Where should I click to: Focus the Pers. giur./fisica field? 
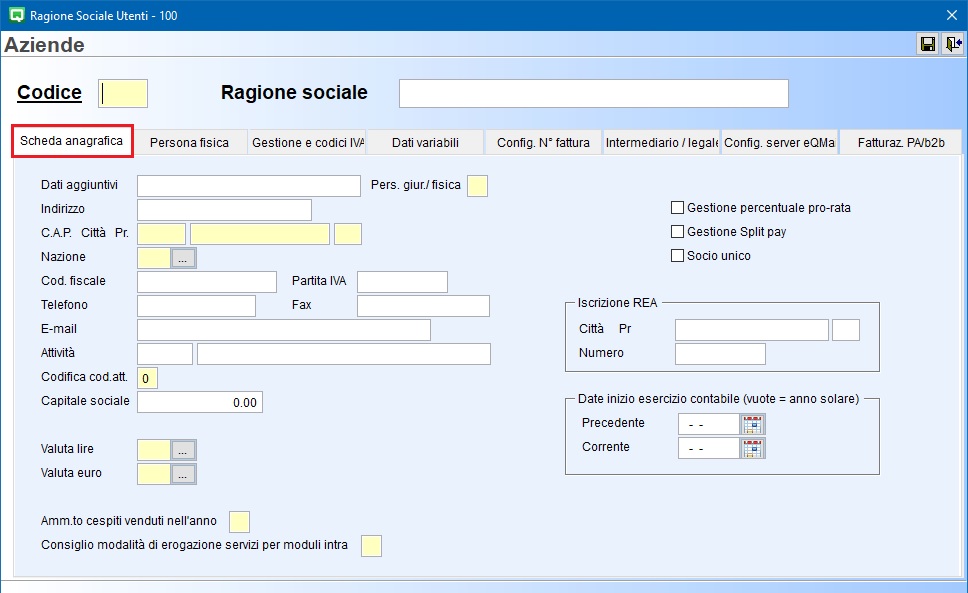point(477,186)
